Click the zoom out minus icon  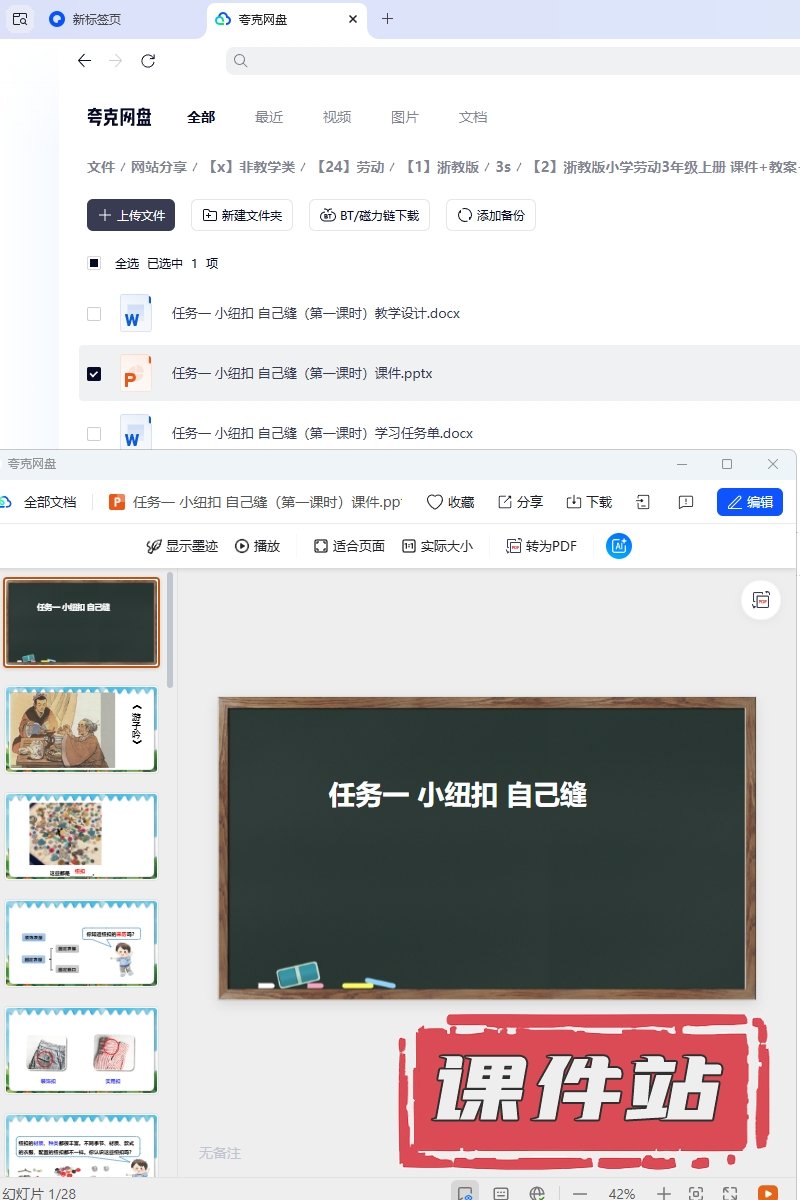pos(580,1193)
